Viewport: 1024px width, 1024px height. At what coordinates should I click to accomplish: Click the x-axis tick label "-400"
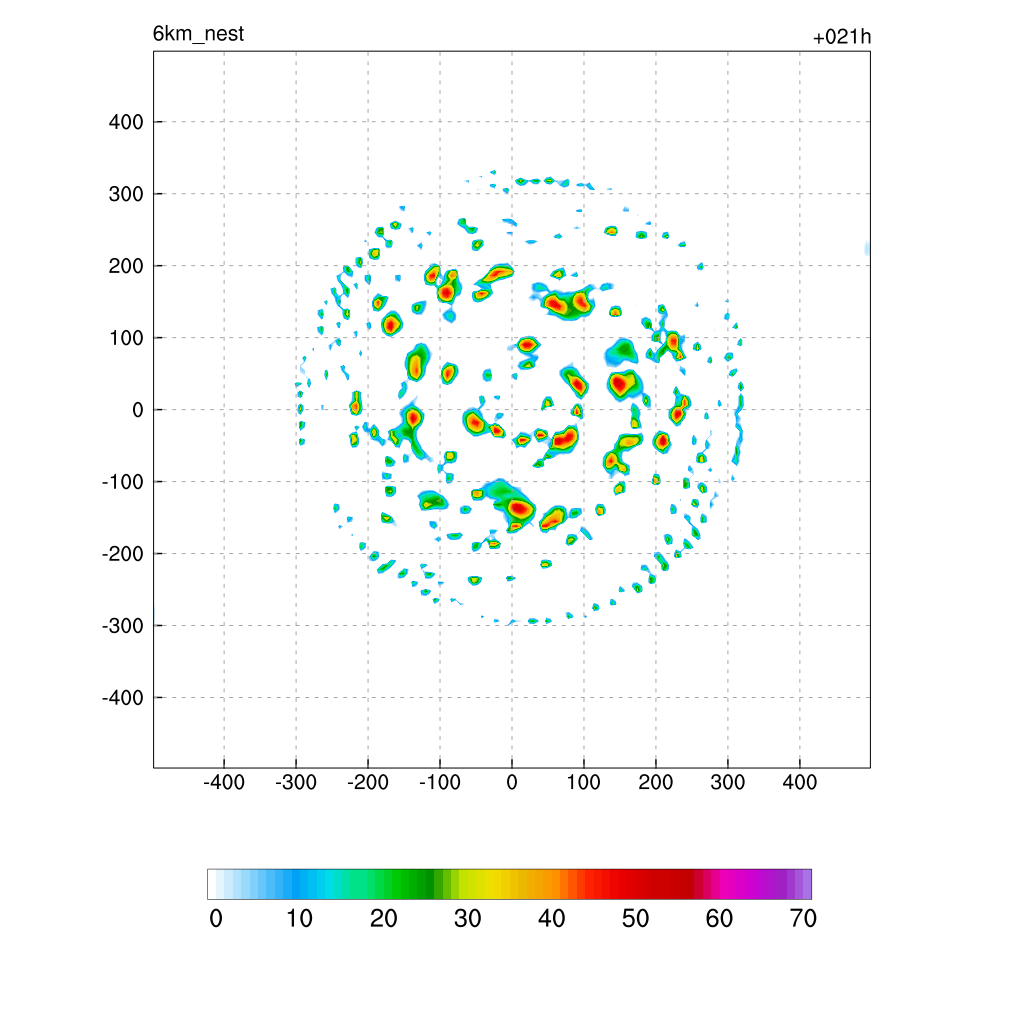point(223,782)
